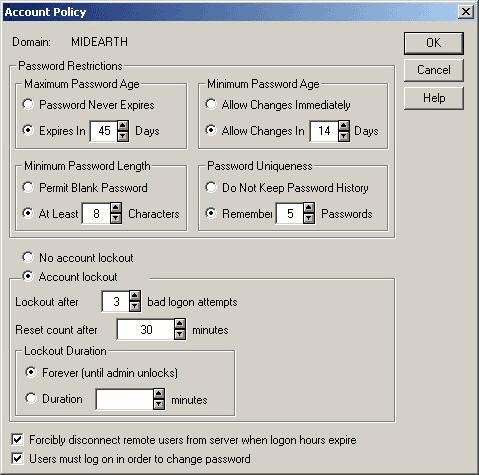This screenshot has width=479, height=475.
Task: Increase remembered passwords count
Action: click(x=309, y=208)
